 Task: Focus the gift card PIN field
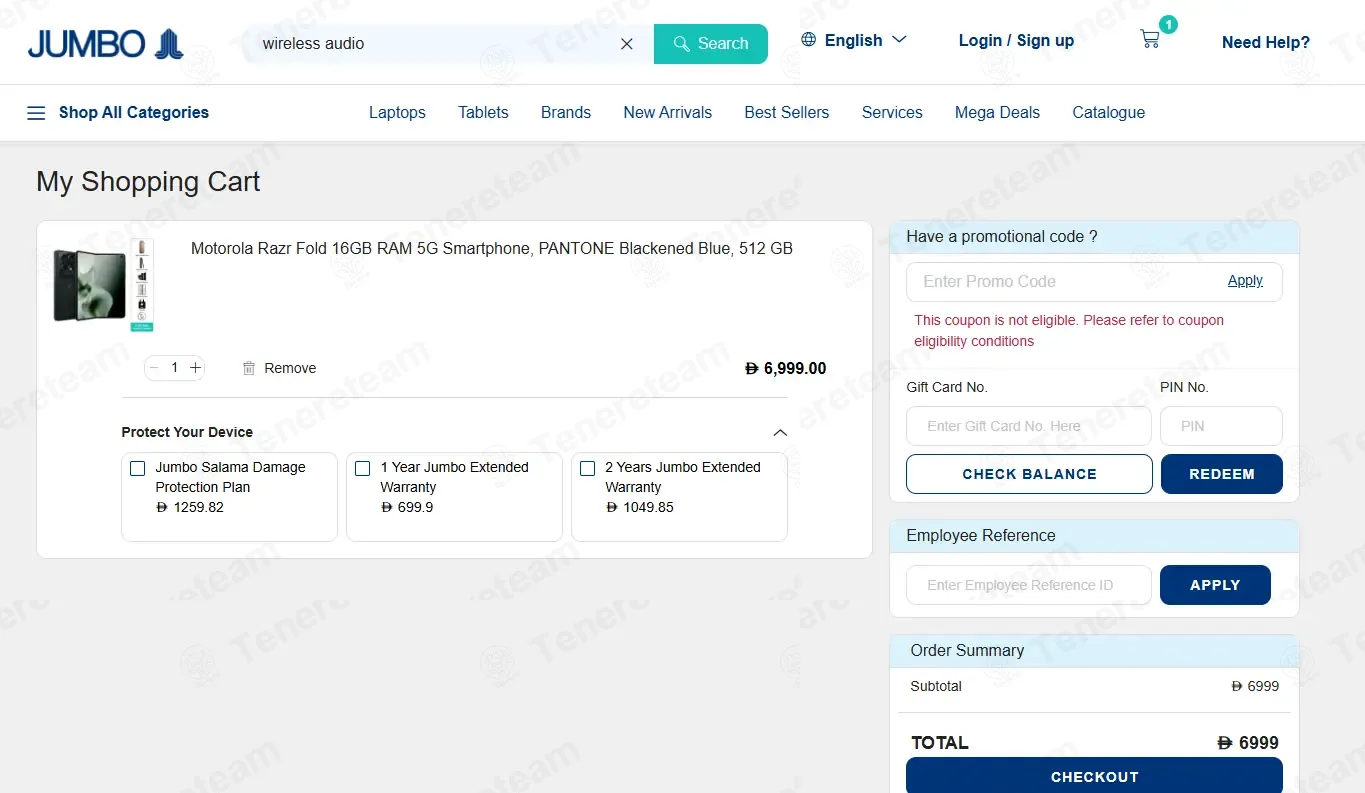1221,426
